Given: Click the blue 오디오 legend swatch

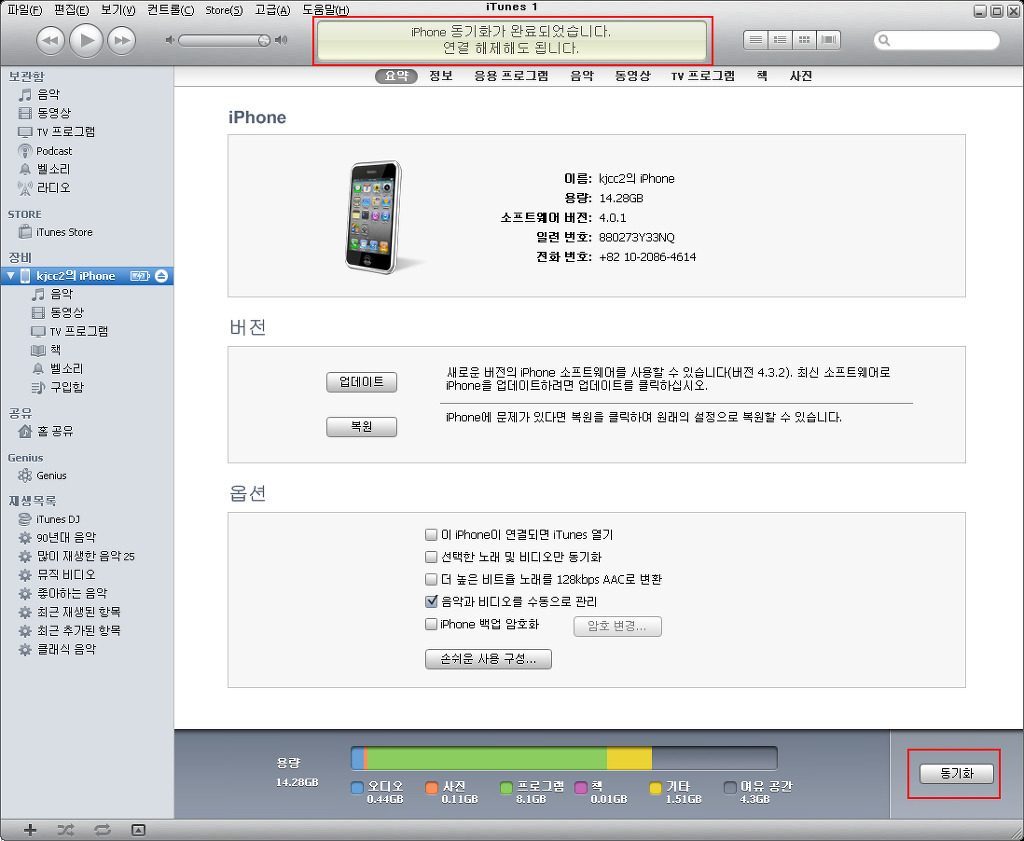Looking at the screenshot, I should (x=357, y=787).
